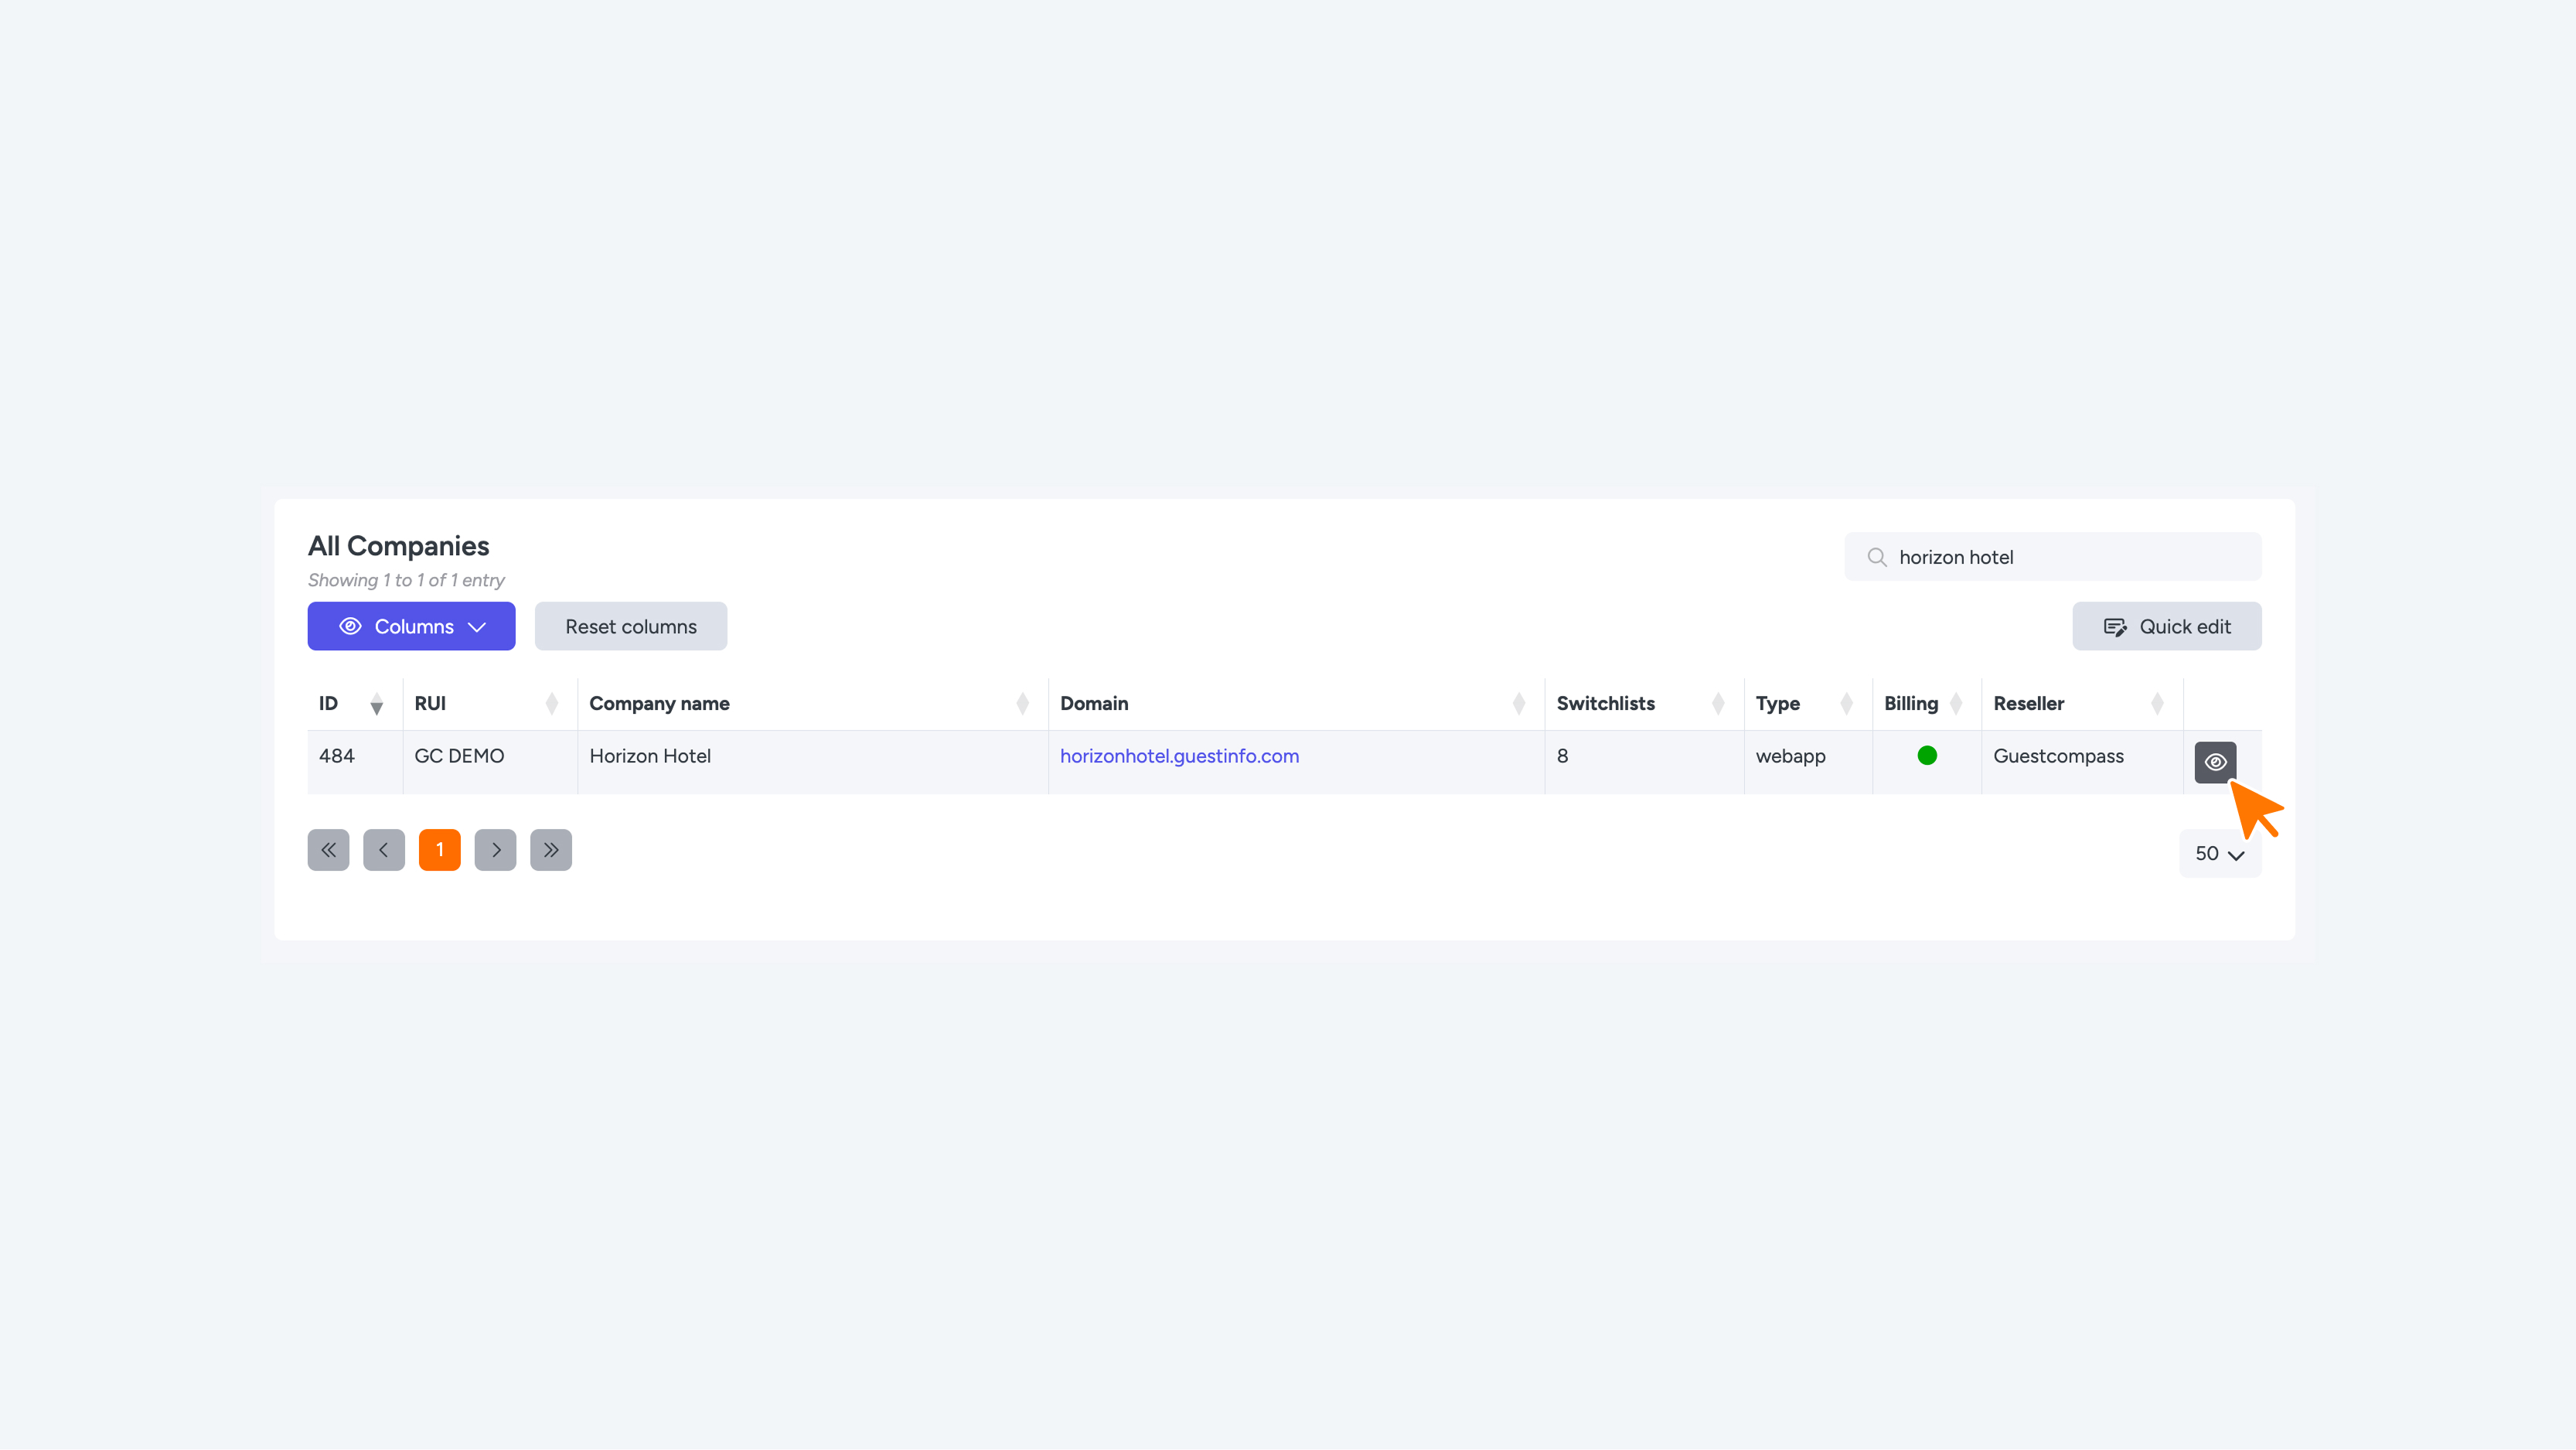Click the Quick edit button
This screenshot has height=1450, width=2576.
coord(2167,626)
